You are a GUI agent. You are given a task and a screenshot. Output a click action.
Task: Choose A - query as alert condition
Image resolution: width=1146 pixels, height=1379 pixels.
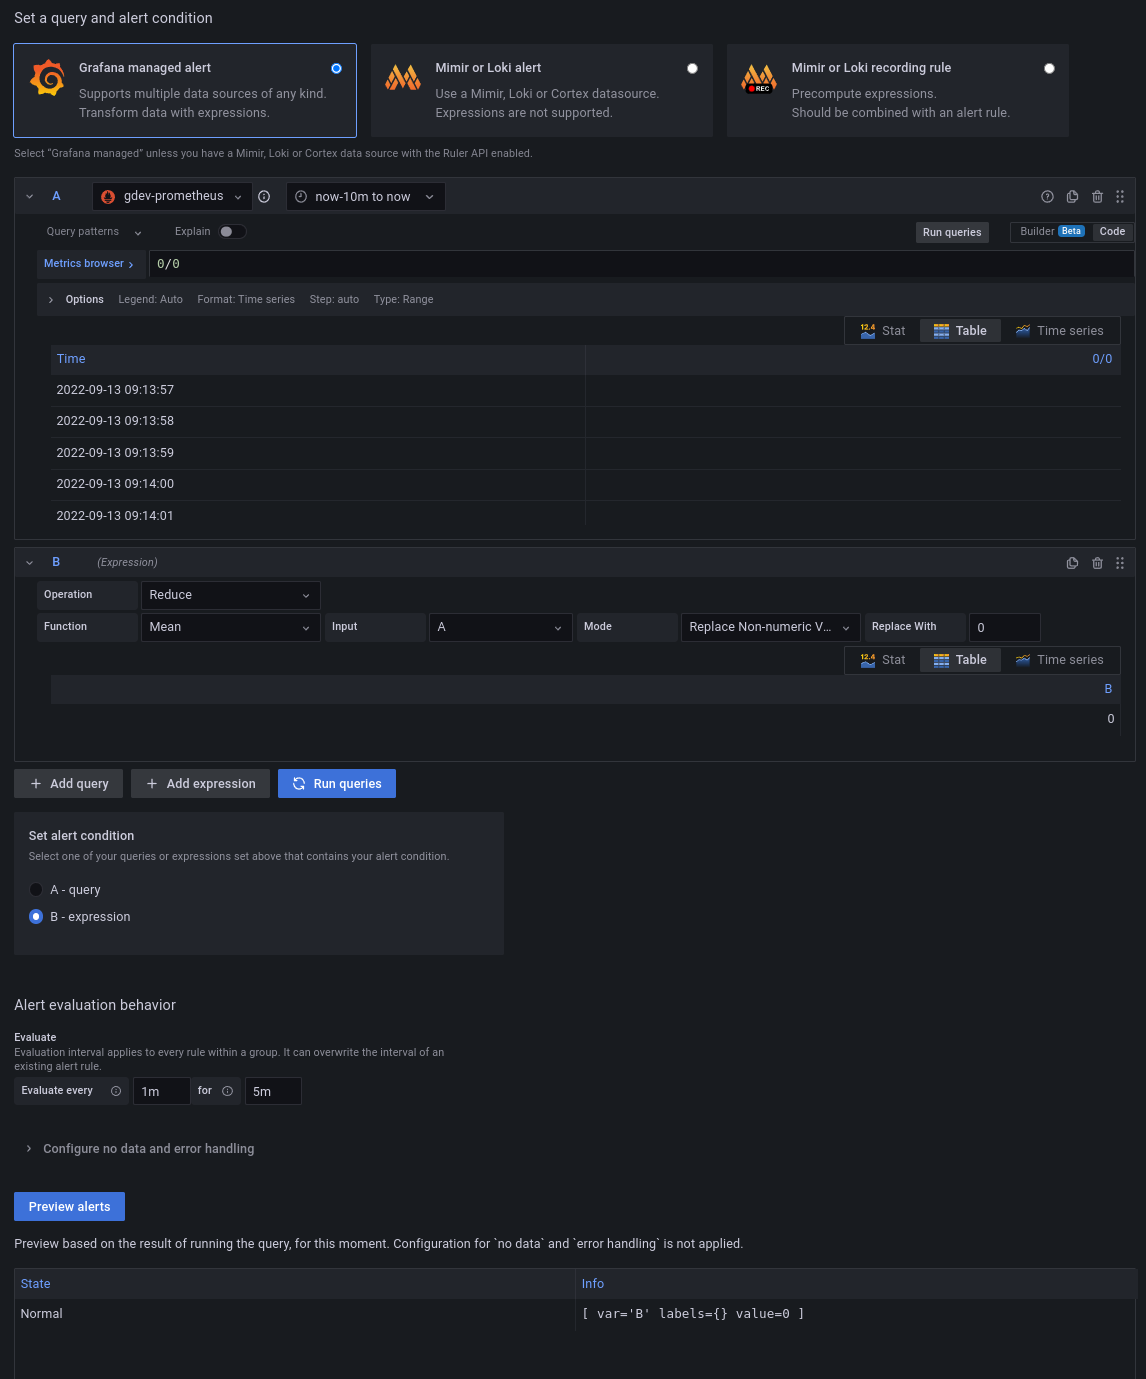pos(36,889)
